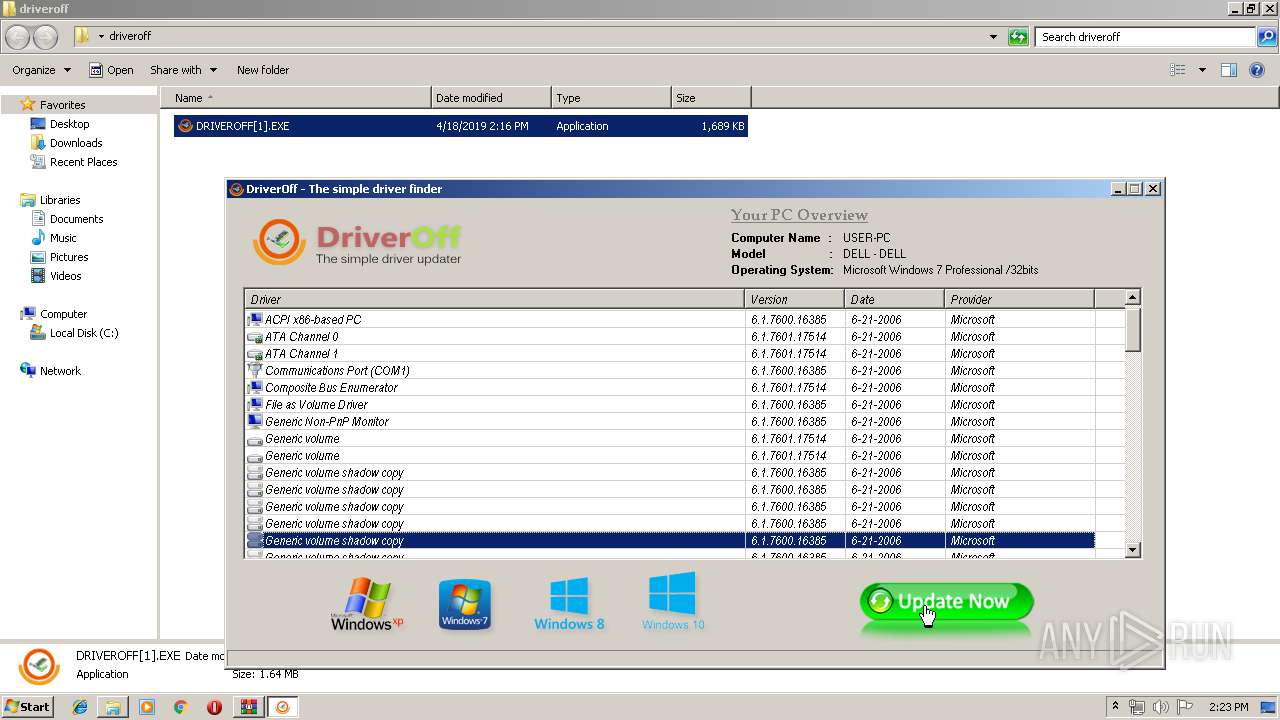
Task: Sort driver list by Date column header
Action: click(x=894, y=299)
